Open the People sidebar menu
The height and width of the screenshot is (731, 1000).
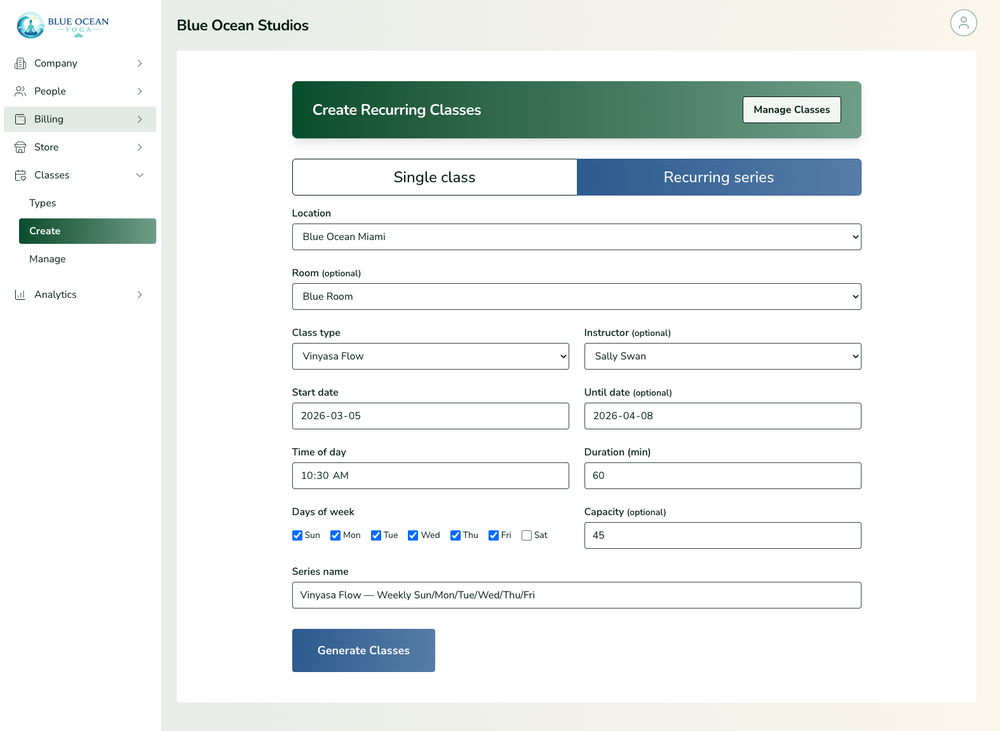80,91
